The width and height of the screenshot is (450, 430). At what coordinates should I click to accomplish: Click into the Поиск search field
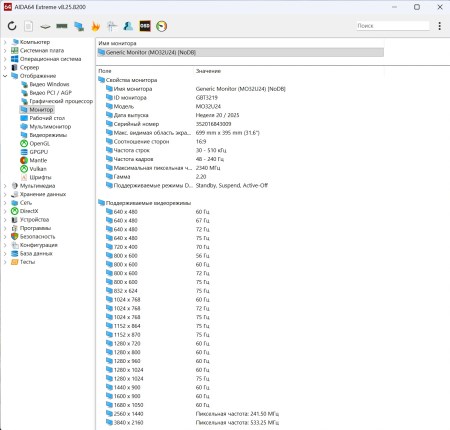tap(393, 26)
